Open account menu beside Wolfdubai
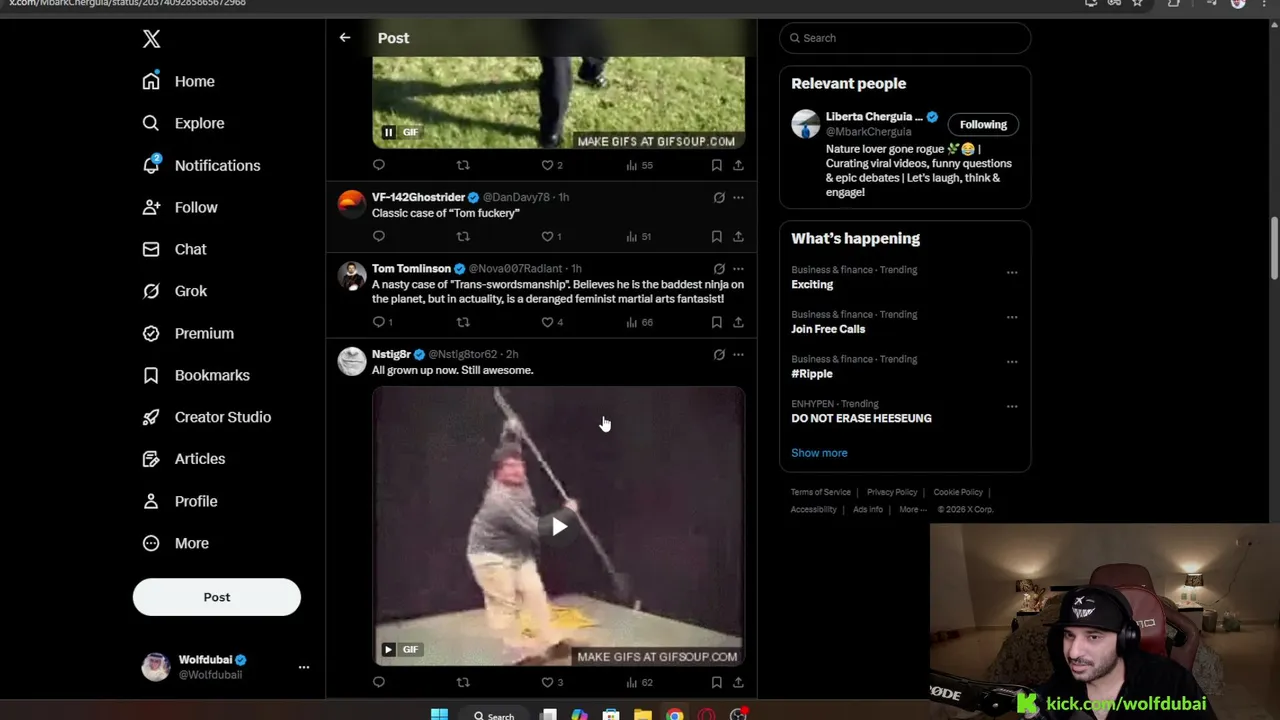 pos(303,667)
